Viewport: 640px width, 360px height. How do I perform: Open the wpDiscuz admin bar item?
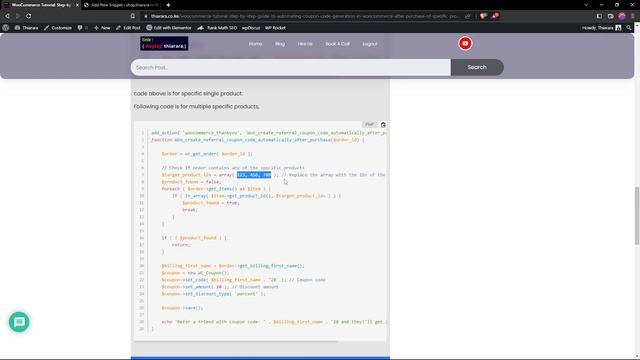[x=251, y=28]
